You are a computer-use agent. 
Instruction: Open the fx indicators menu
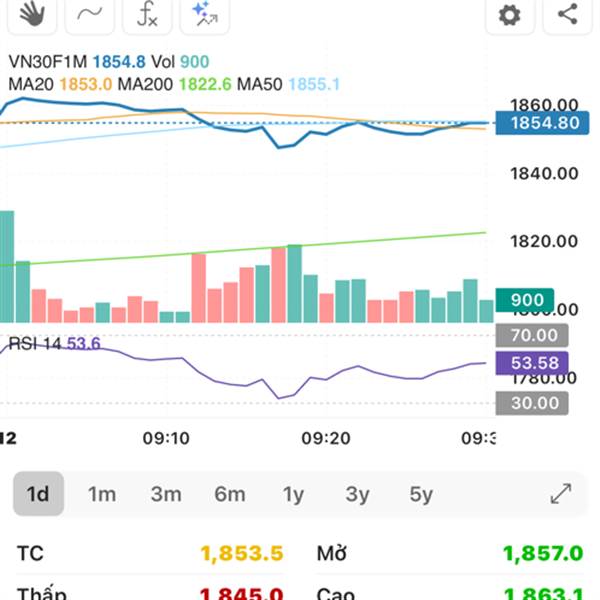147,15
